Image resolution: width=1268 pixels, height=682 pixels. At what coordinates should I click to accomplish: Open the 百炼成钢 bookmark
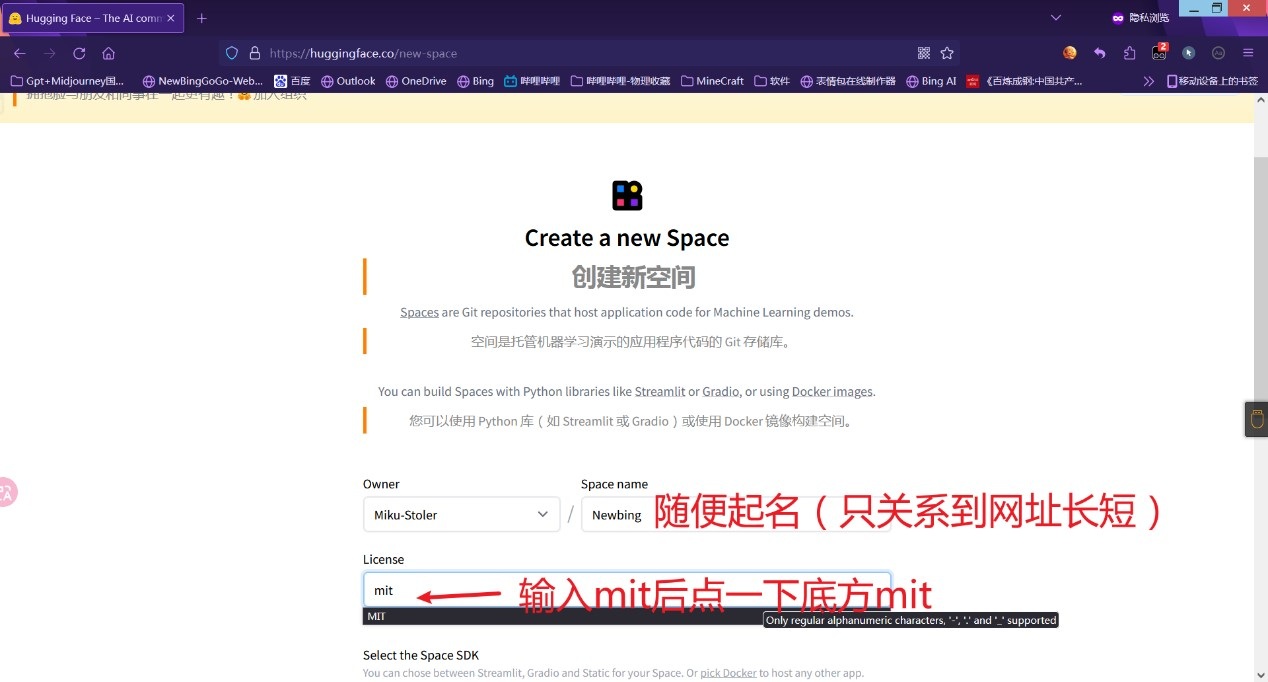1025,81
